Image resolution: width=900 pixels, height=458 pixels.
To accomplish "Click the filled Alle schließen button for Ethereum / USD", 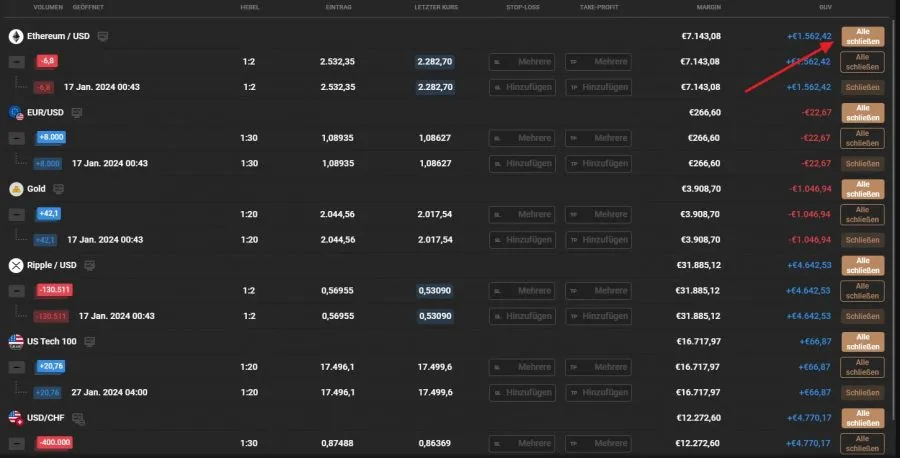I will click(x=863, y=36).
